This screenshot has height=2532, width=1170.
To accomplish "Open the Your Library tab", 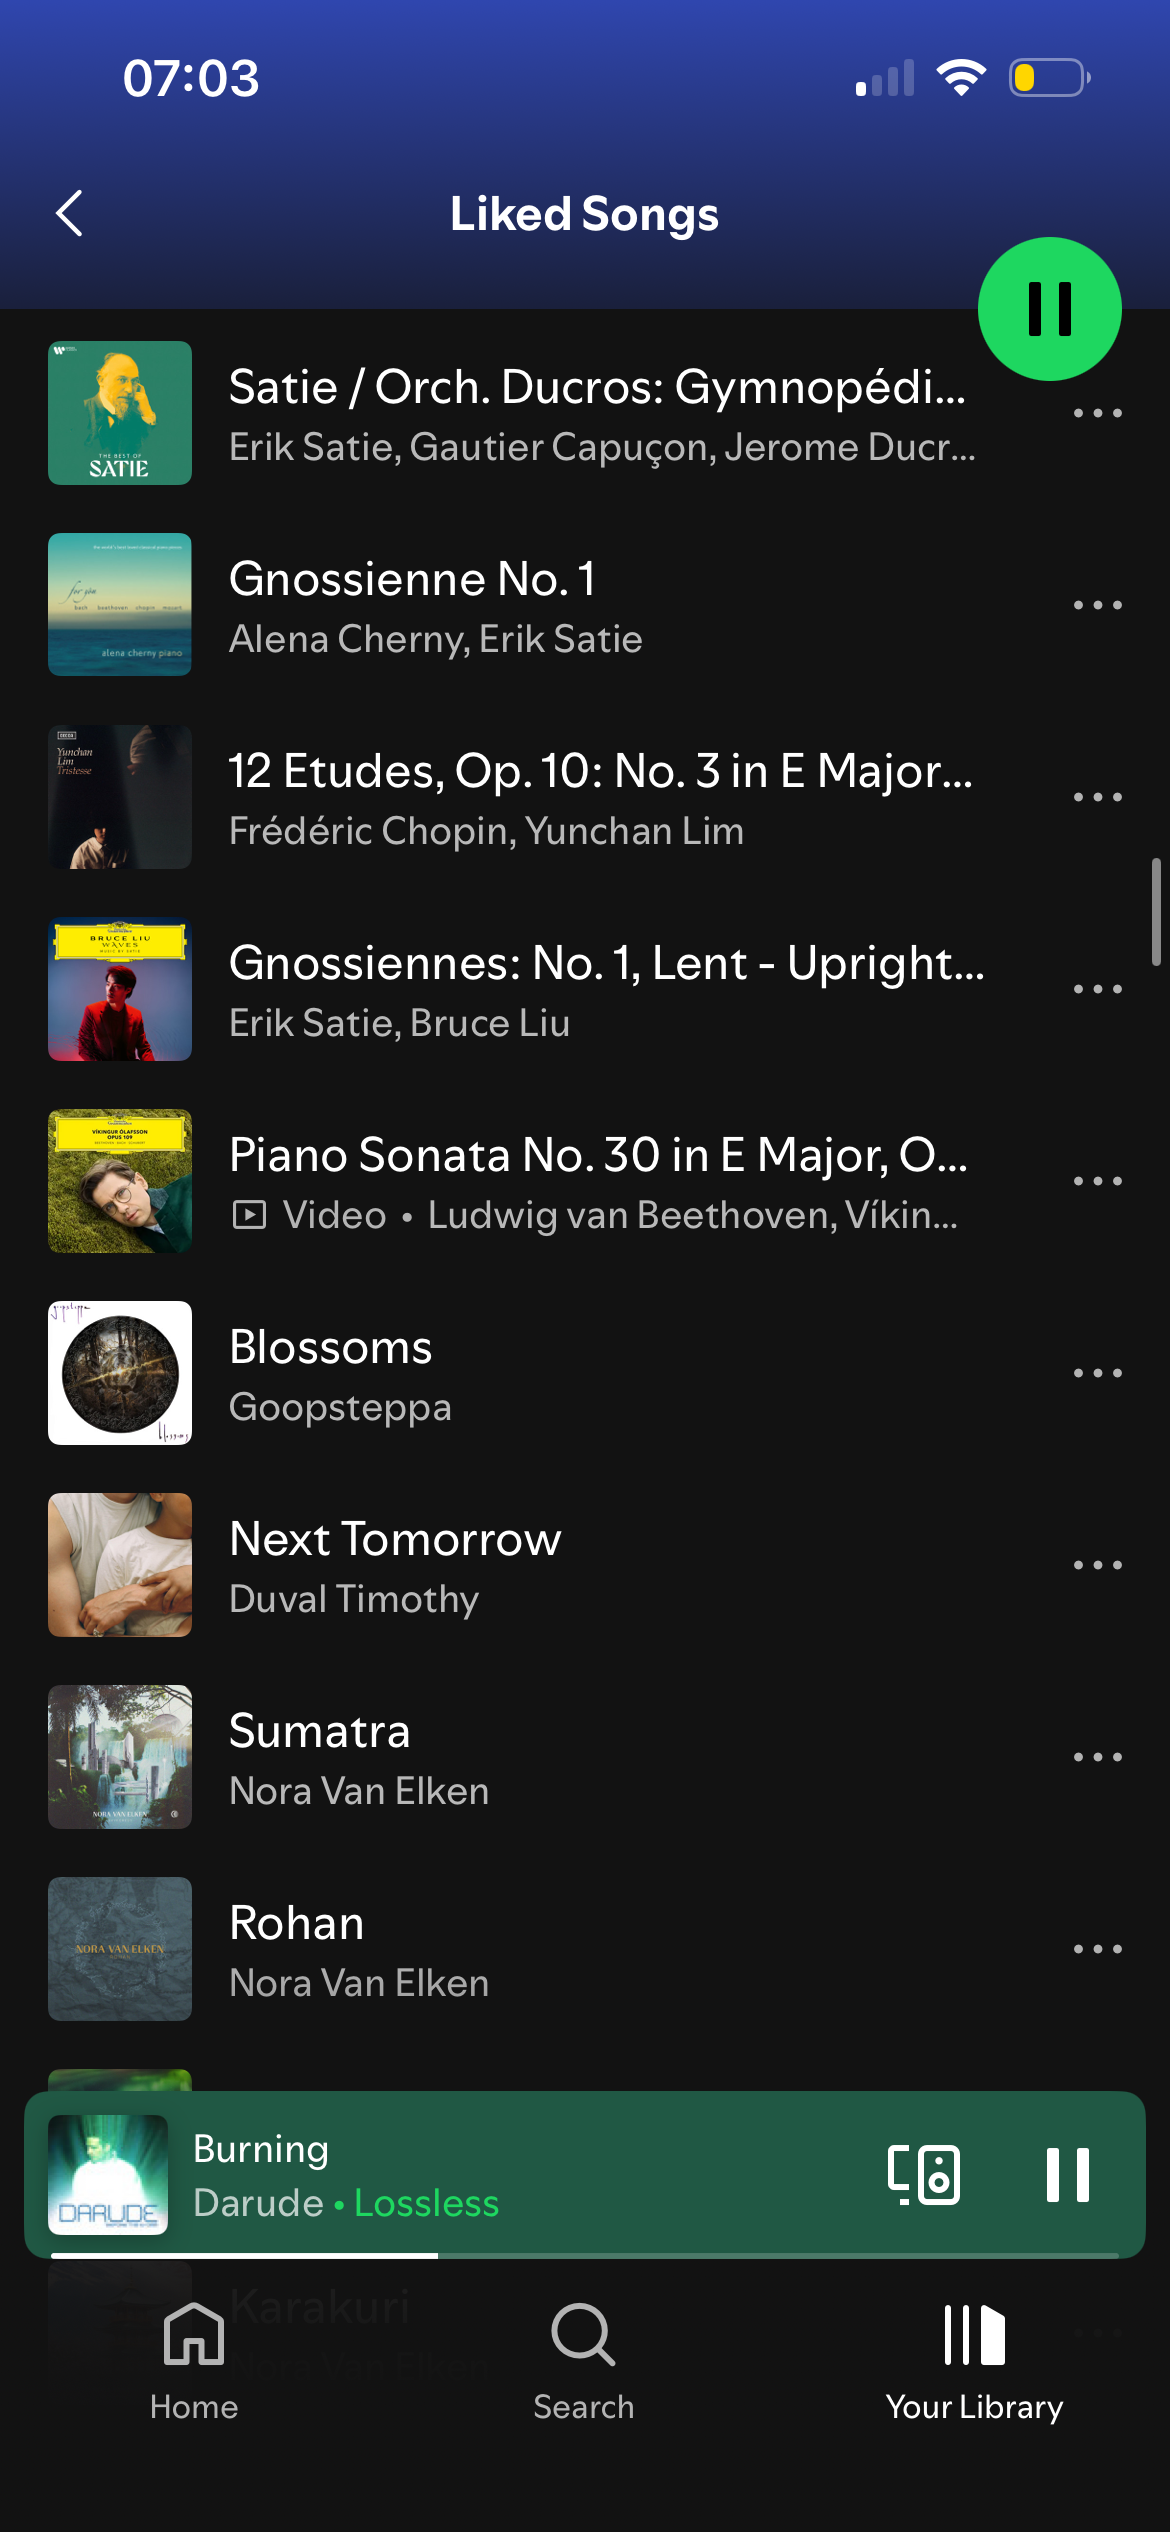I will click(x=974, y=2360).
